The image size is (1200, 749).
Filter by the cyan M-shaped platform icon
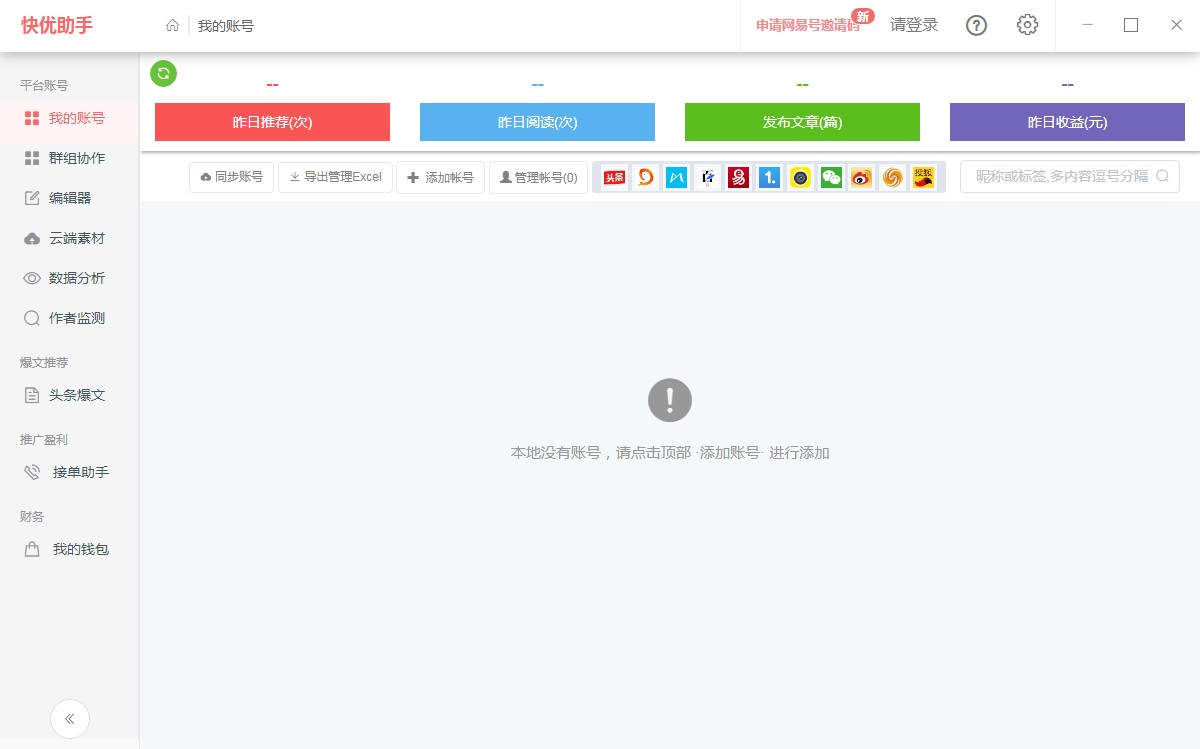pyautogui.click(x=676, y=177)
